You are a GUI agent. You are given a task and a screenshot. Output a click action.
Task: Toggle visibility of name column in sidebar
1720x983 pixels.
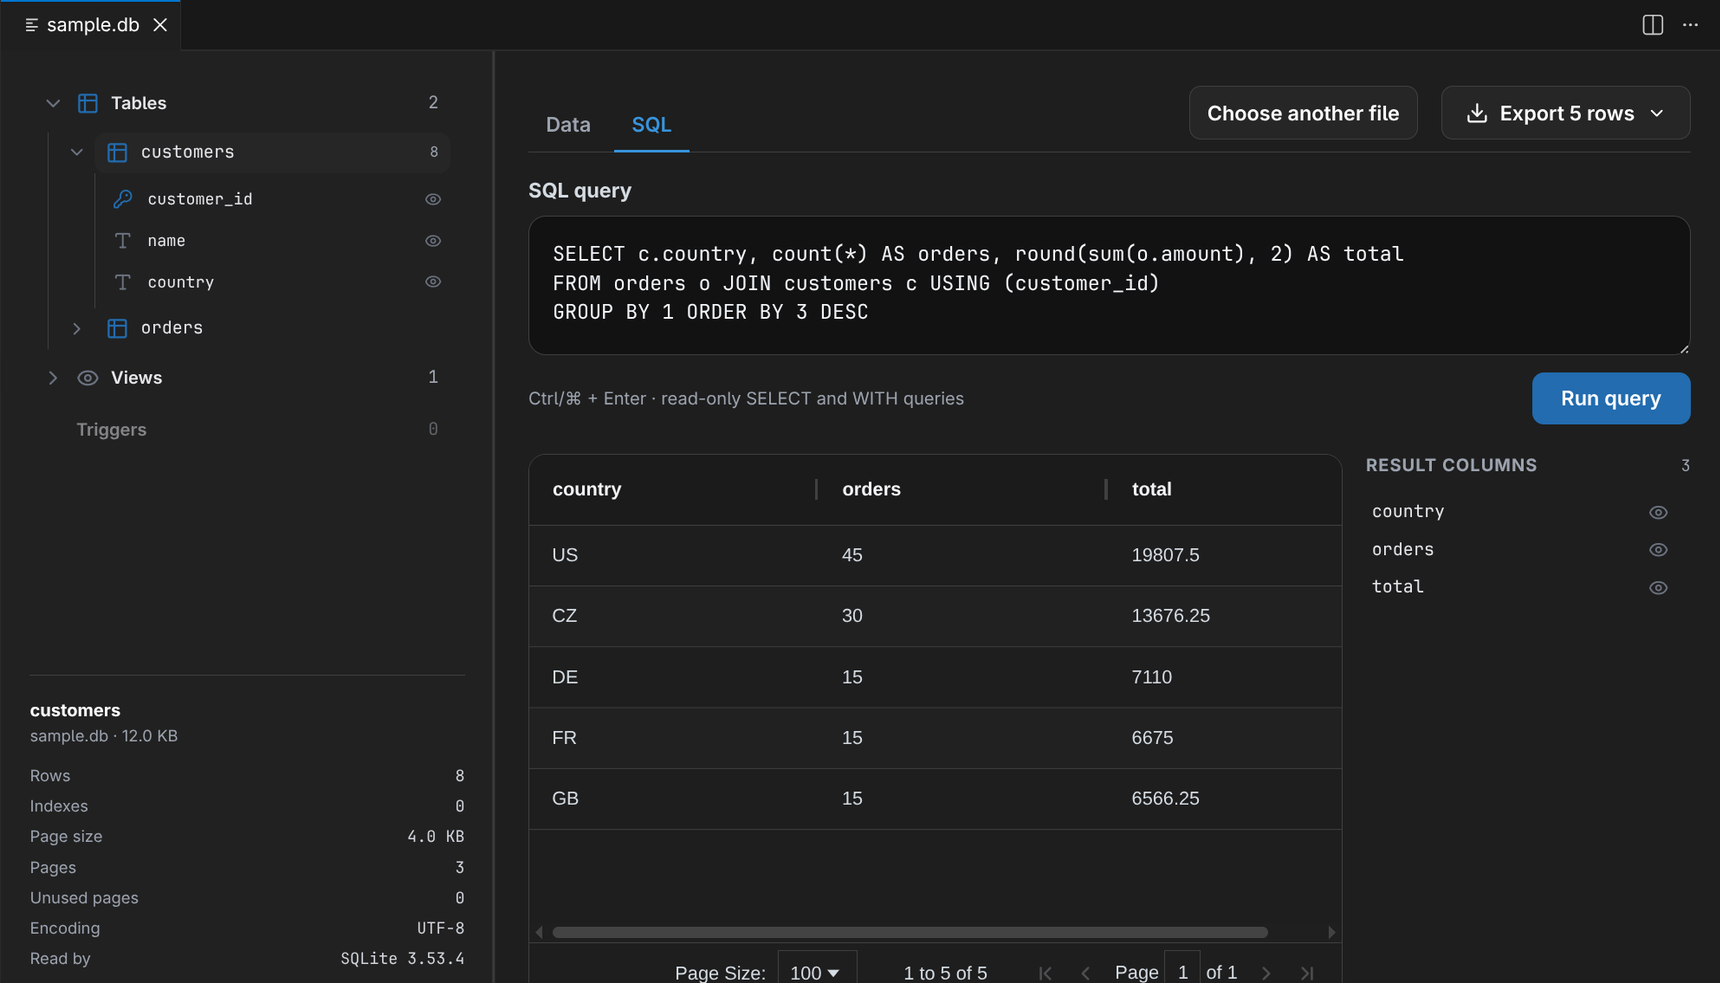(433, 241)
